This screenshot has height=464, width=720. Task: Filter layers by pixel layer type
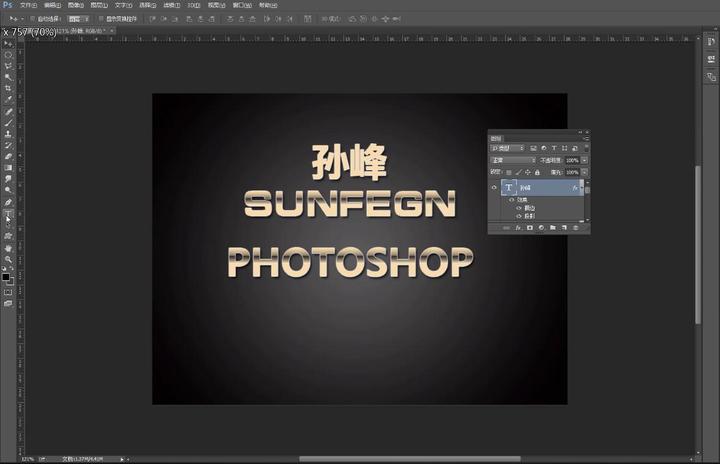coord(533,148)
